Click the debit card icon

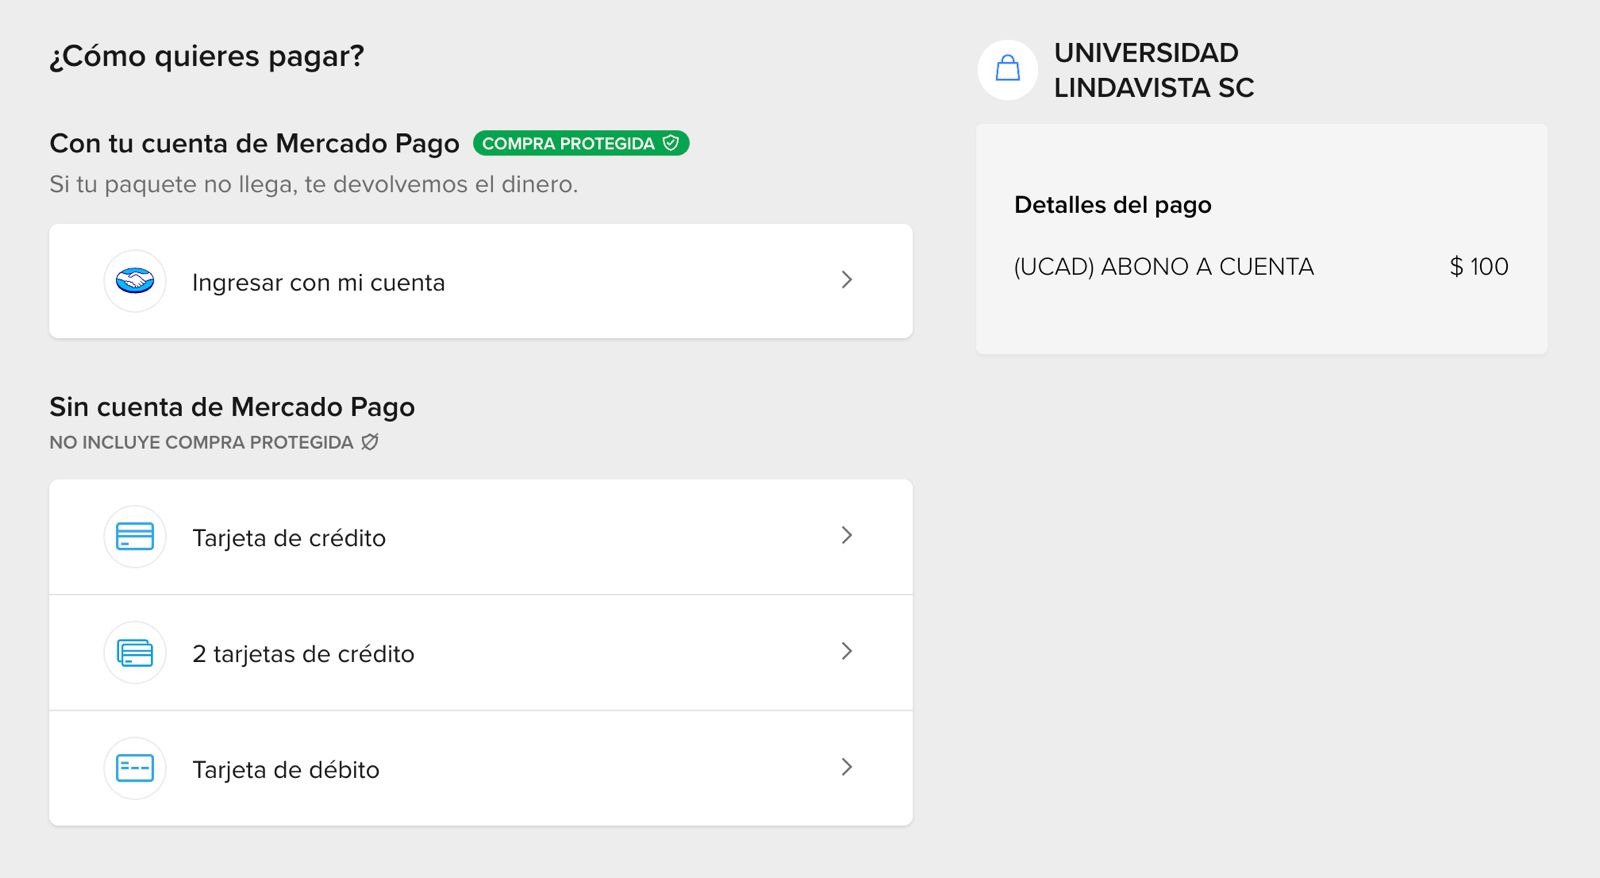click(x=135, y=768)
